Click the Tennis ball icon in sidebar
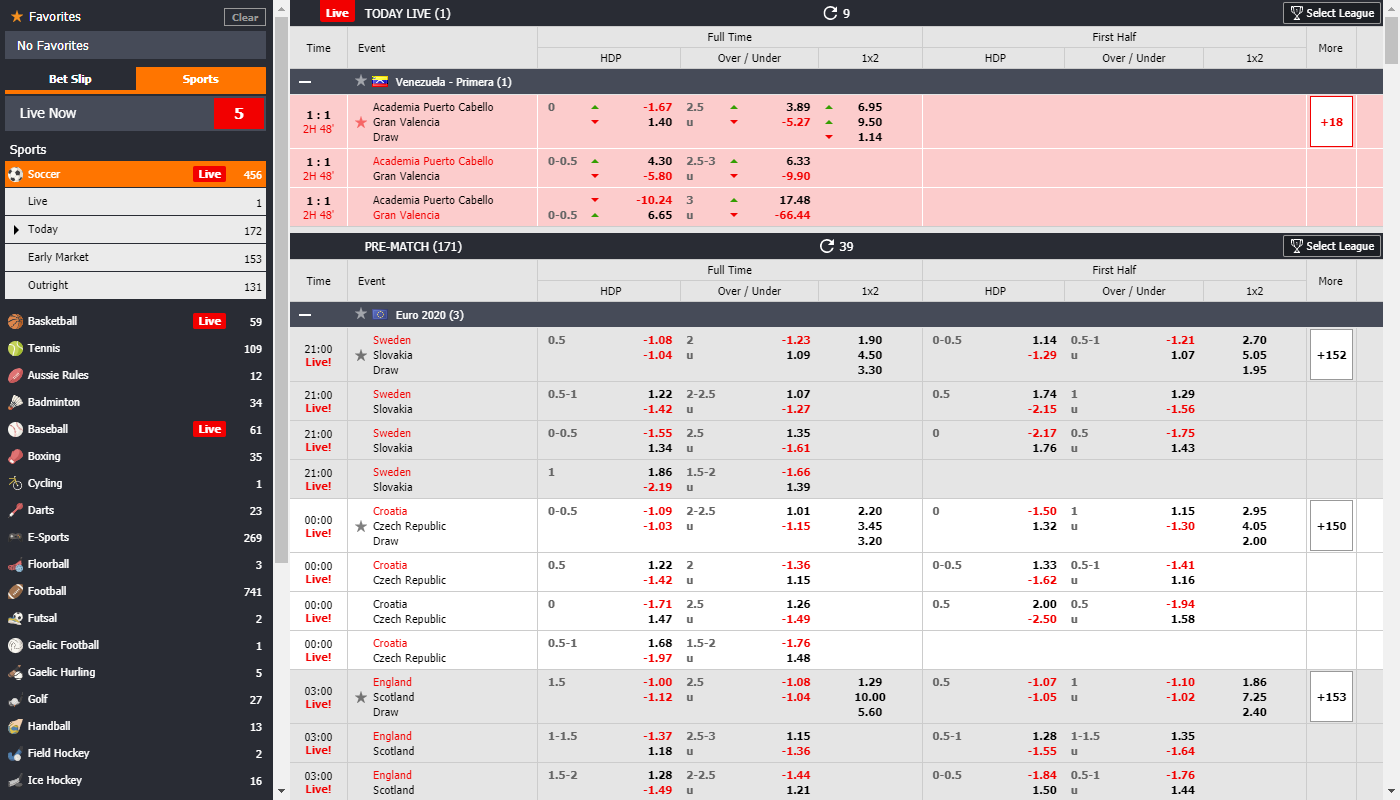The width and height of the screenshot is (1400, 800). [x=15, y=348]
